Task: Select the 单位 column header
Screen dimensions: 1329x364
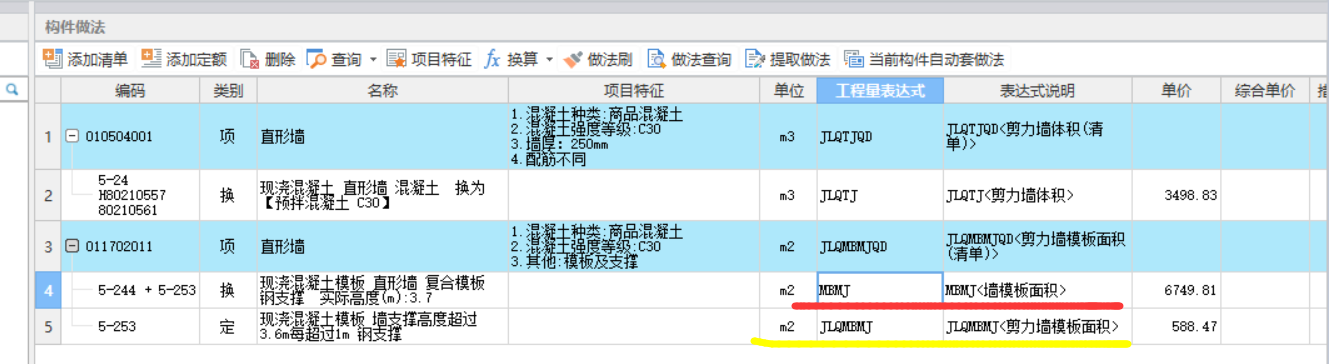Action: click(x=788, y=91)
